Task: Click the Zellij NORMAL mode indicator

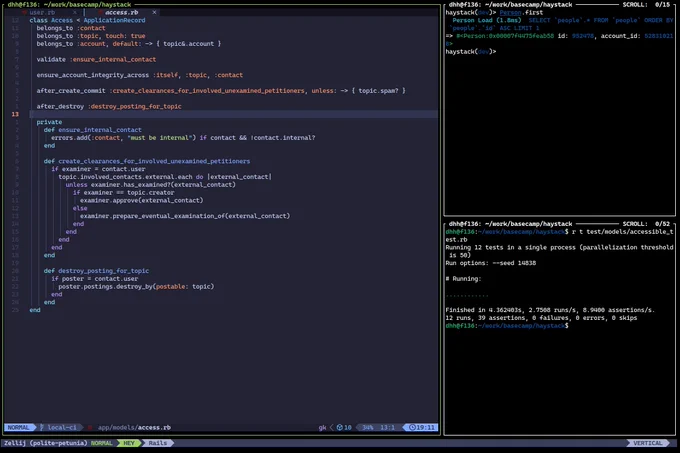Action: click(x=101, y=443)
